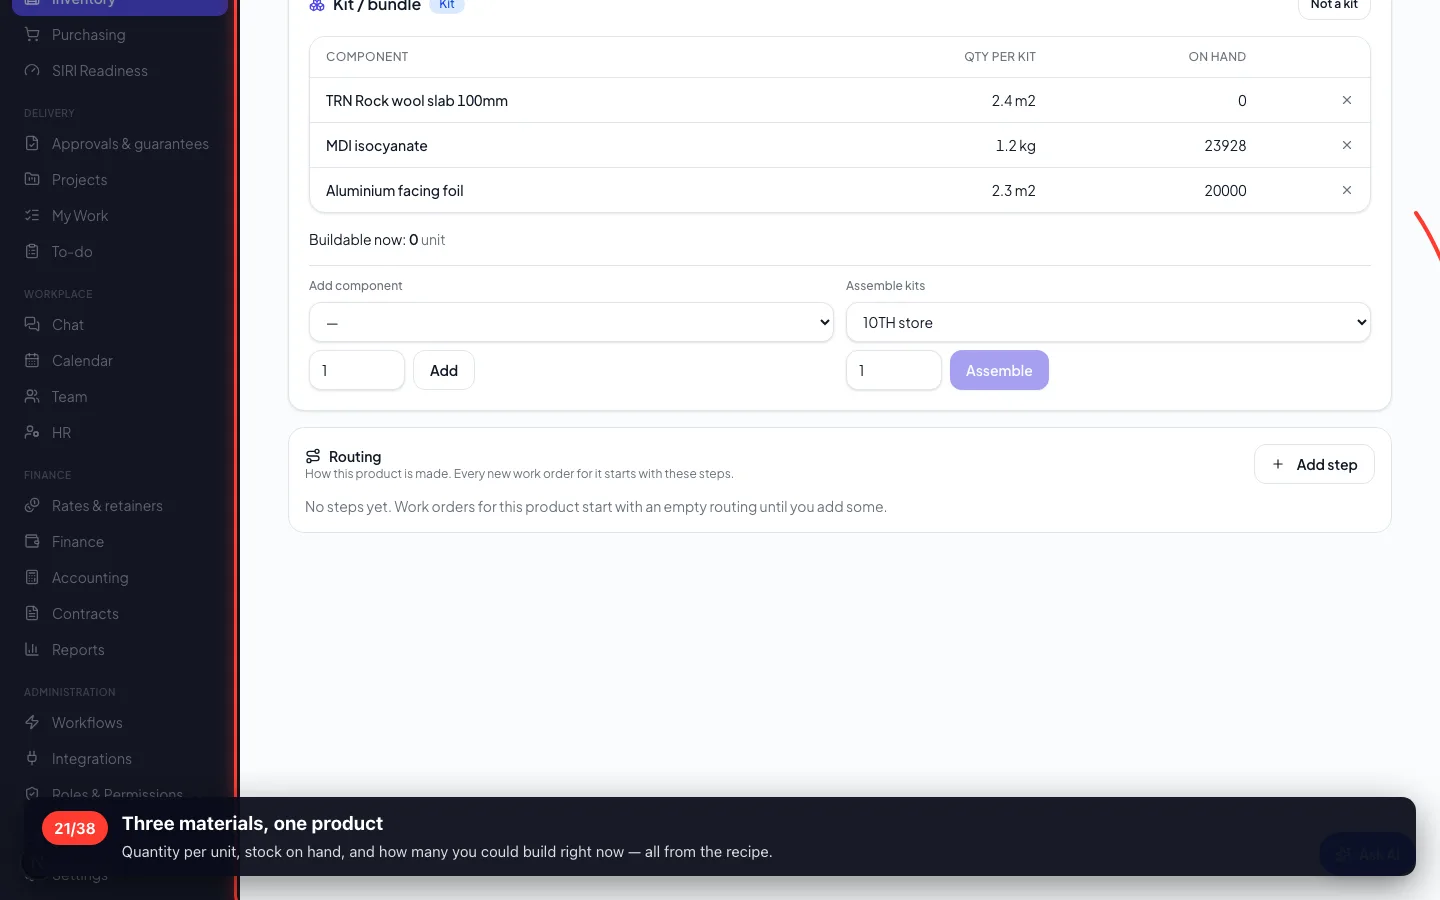
Task: Open Calendar sidebar icon
Action: point(32,361)
